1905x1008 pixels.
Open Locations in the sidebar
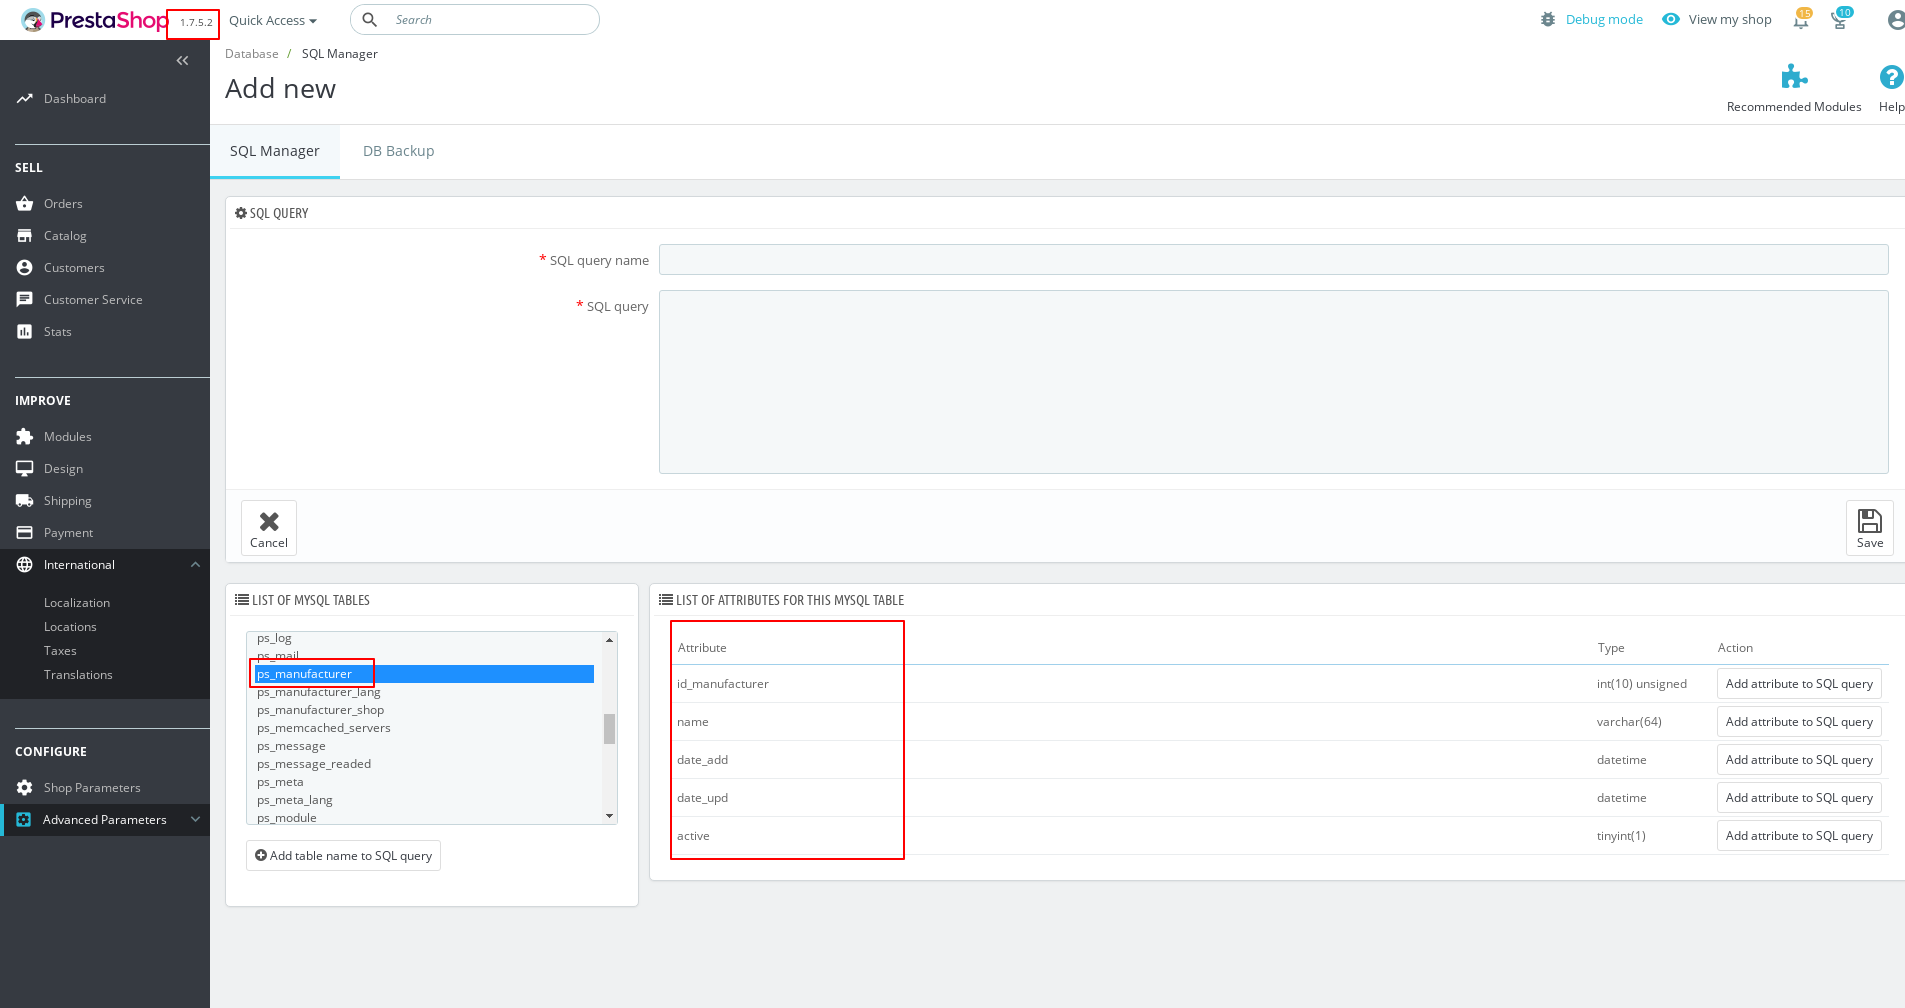click(x=70, y=627)
